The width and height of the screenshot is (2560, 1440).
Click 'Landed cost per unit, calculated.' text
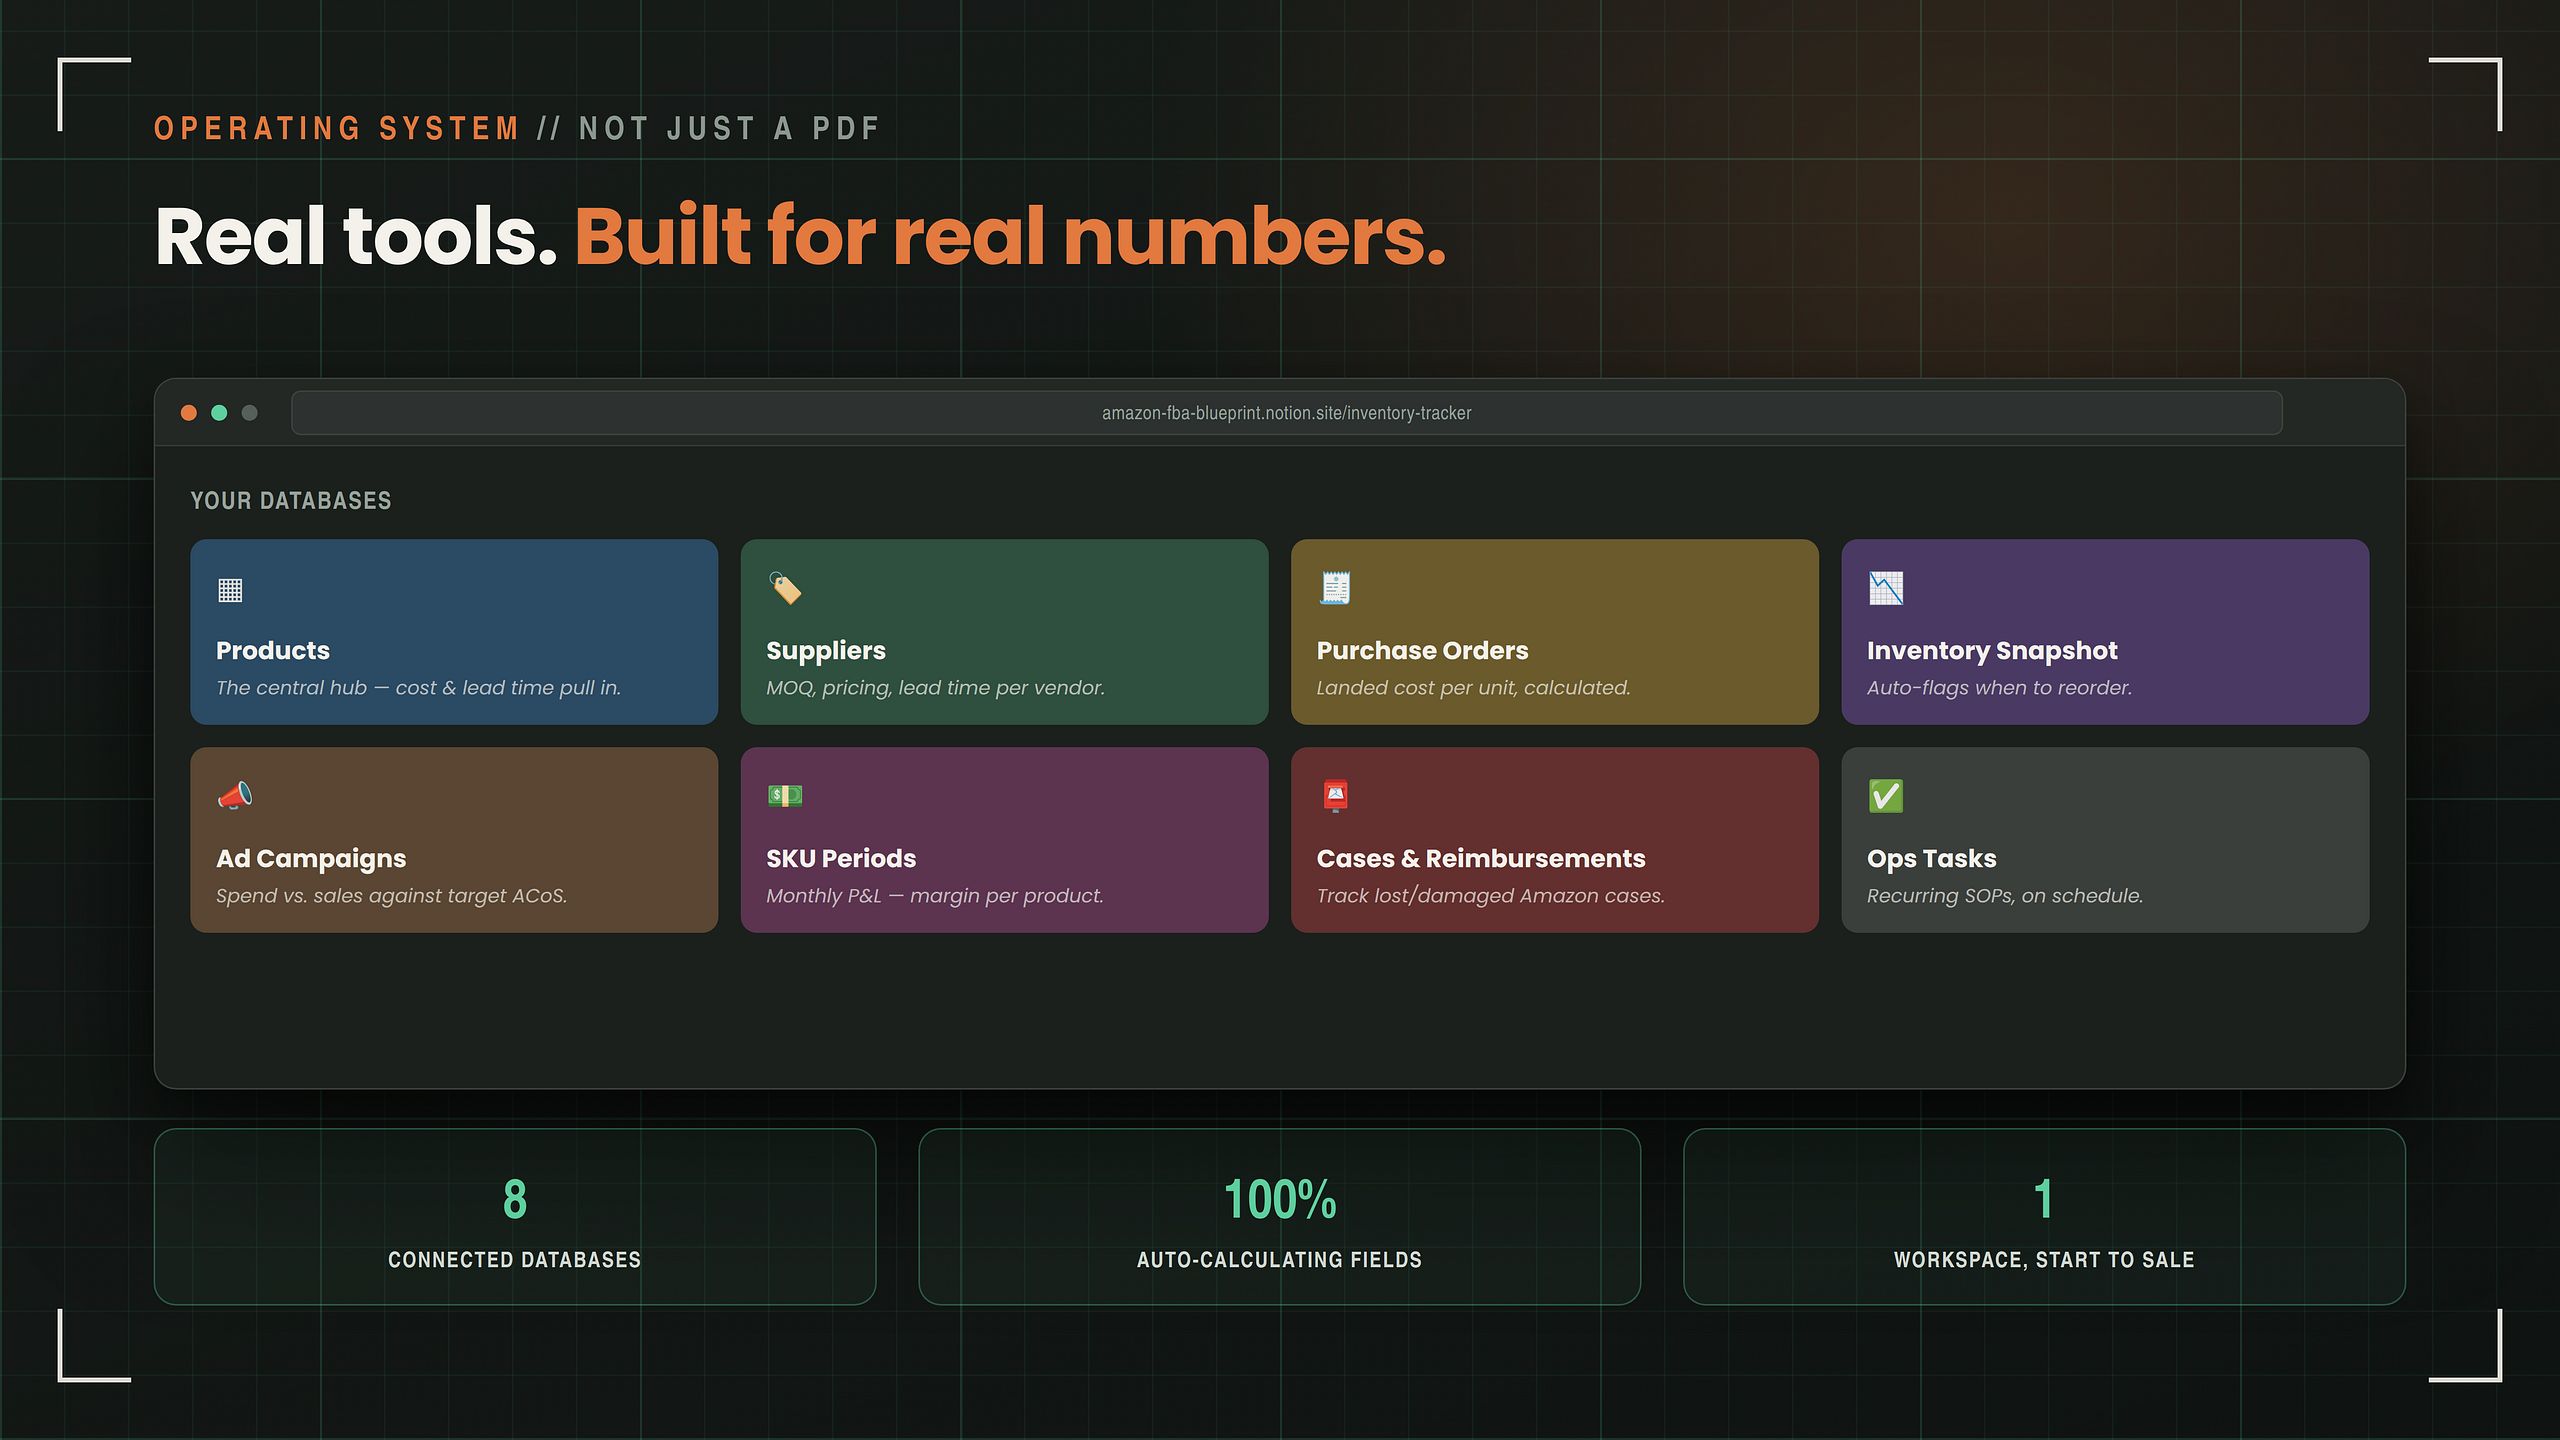tap(1473, 688)
